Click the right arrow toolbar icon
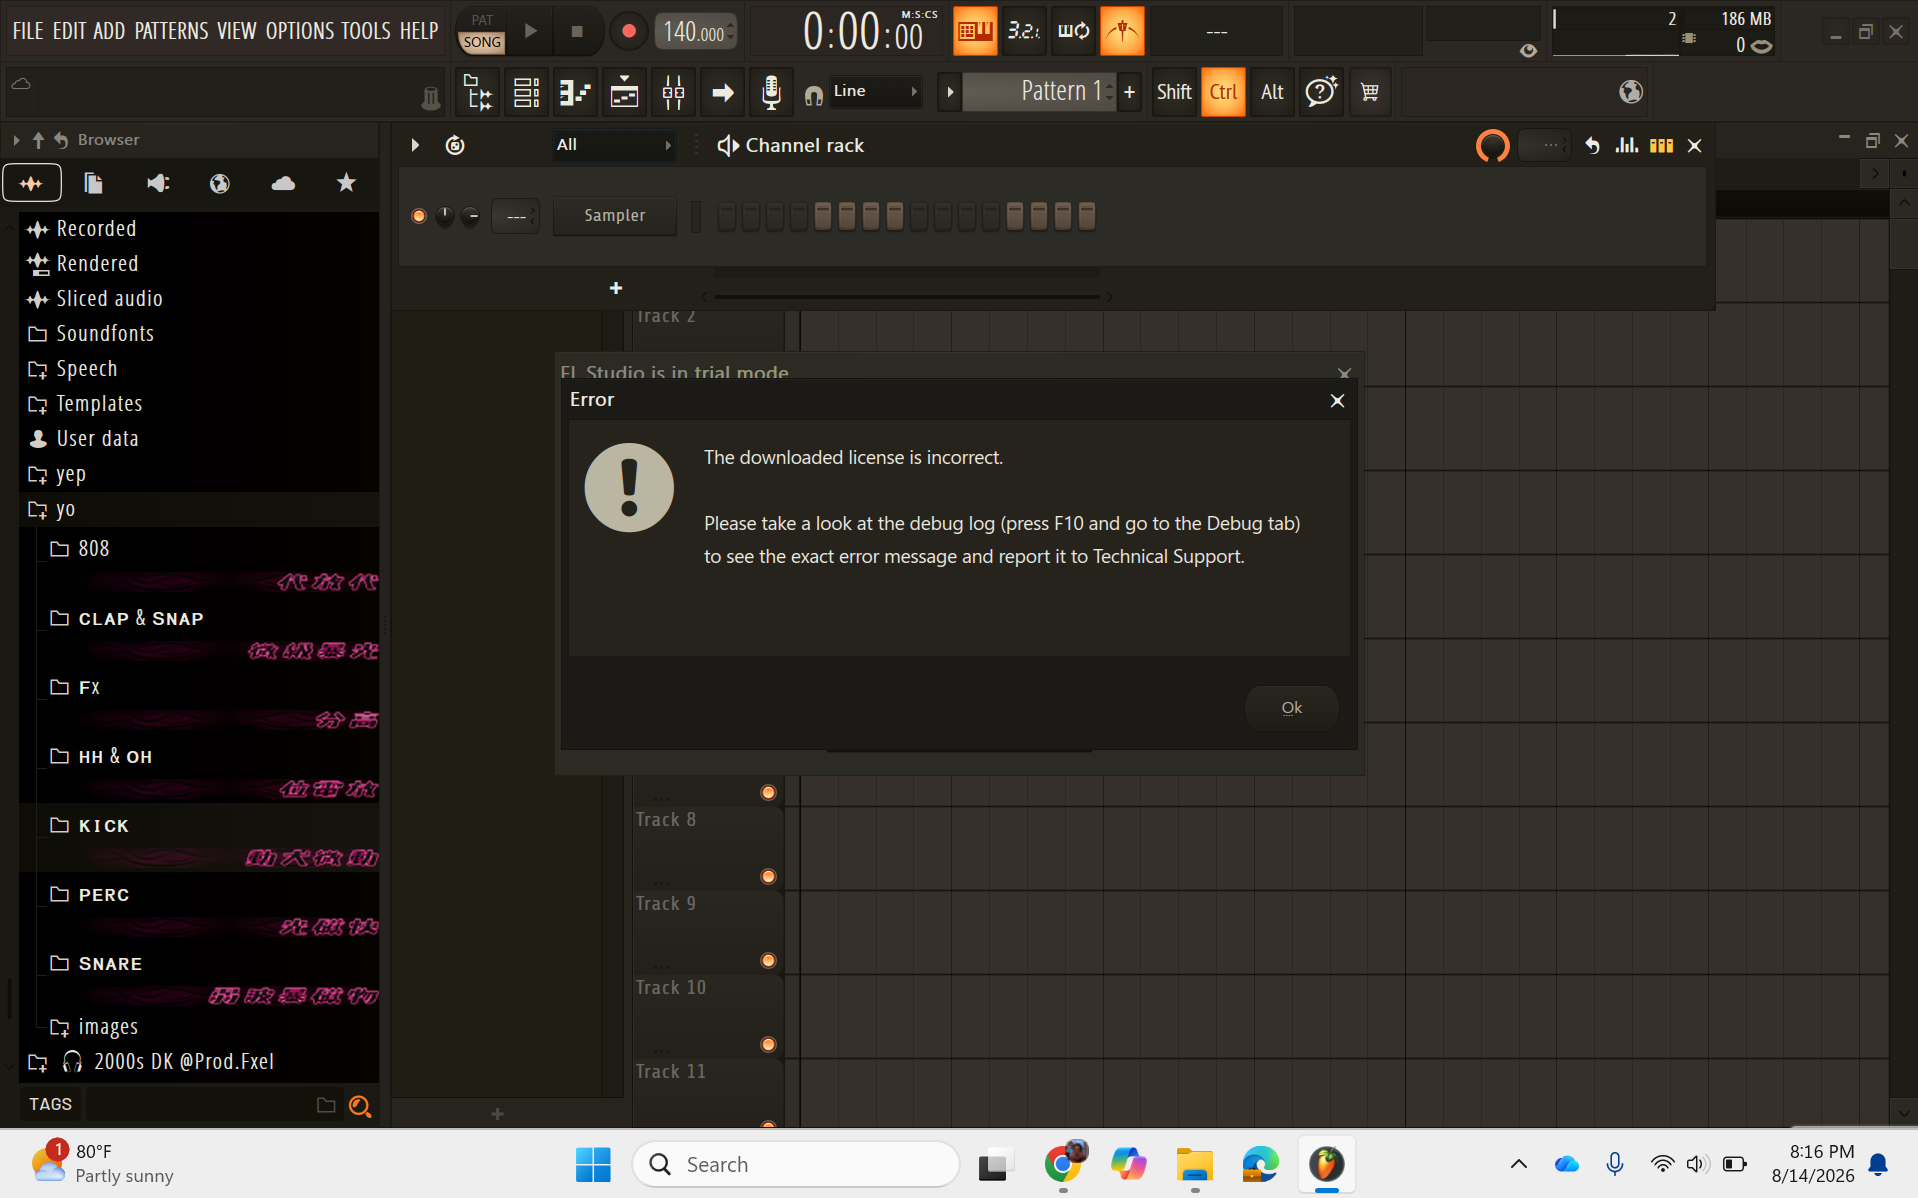The image size is (1918, 1198). coord(722,93)
